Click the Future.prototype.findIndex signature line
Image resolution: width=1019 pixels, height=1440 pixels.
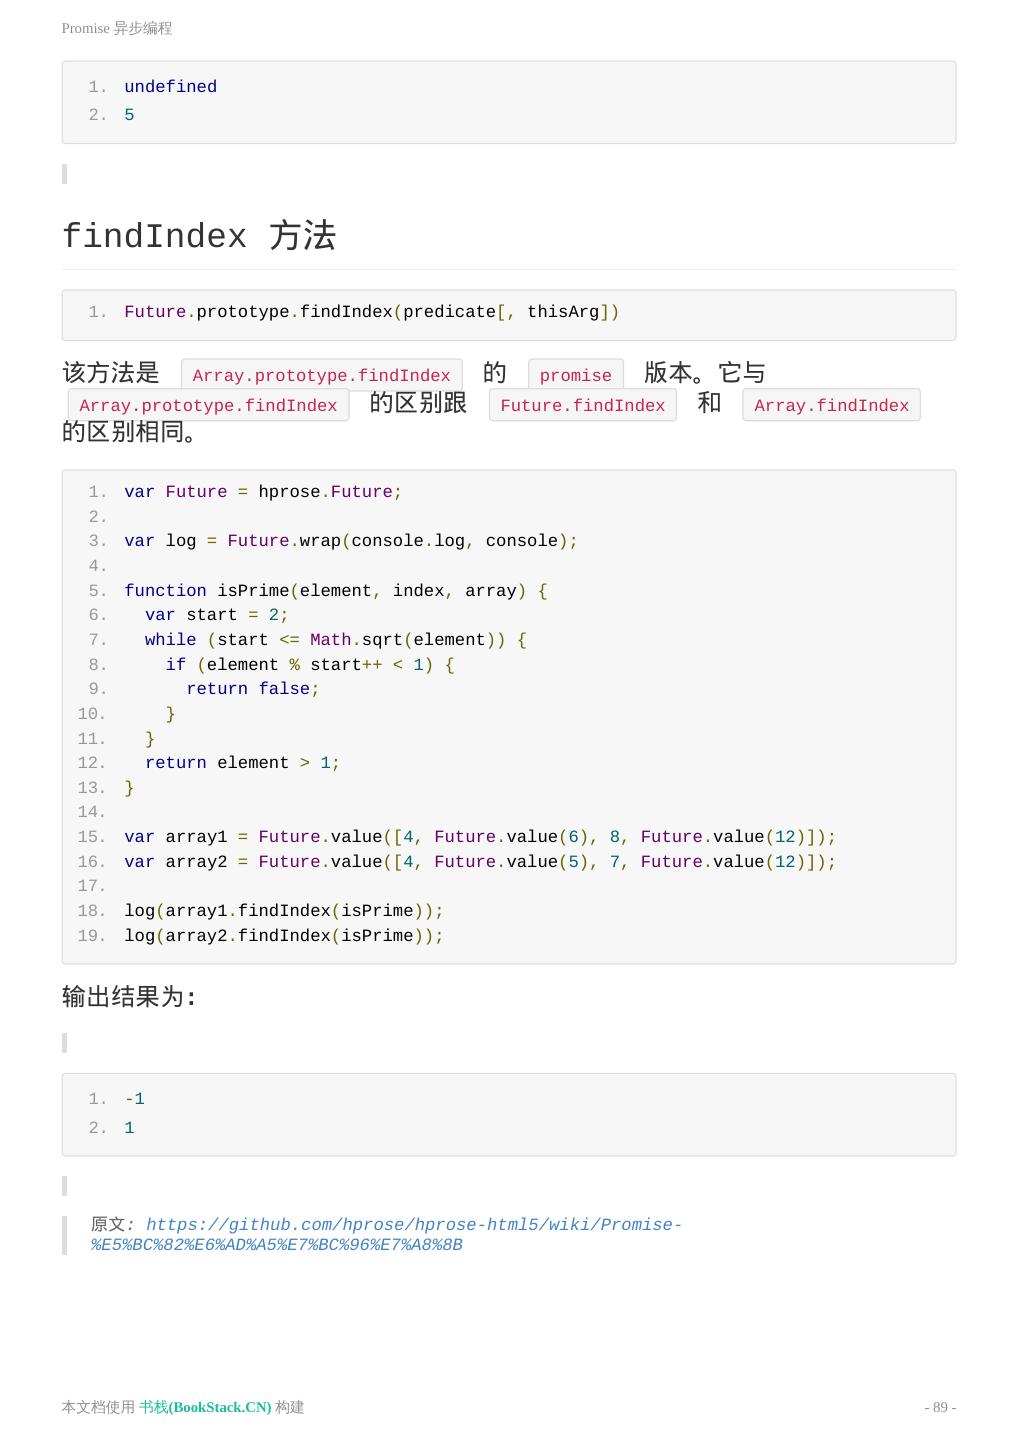click(371, 312)
